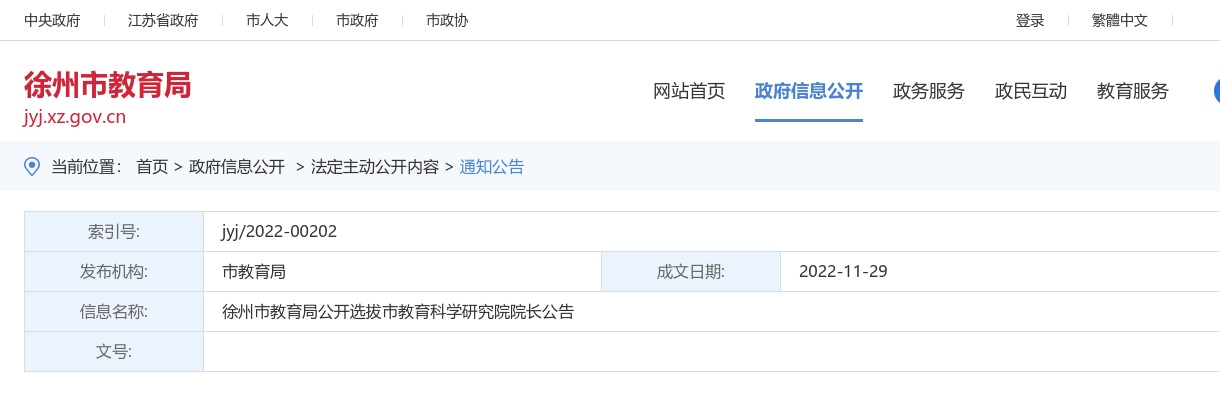Click the location pin icon in breadcrumb
The image size is (1220, 400).
pos(32,167)
